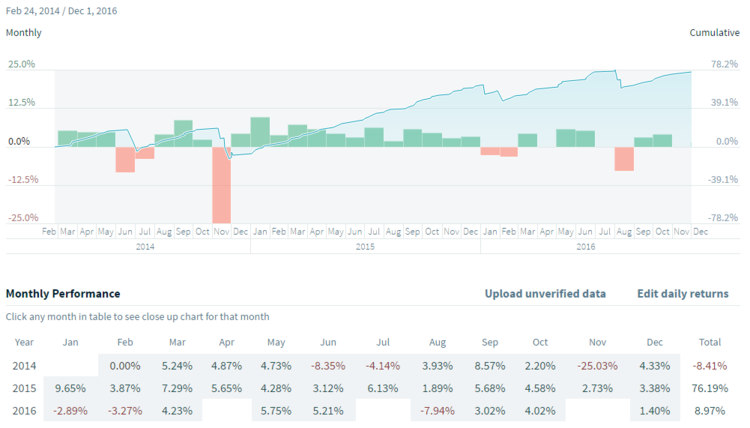Open March 2014 5.24% cell

[x=177, y=366]
